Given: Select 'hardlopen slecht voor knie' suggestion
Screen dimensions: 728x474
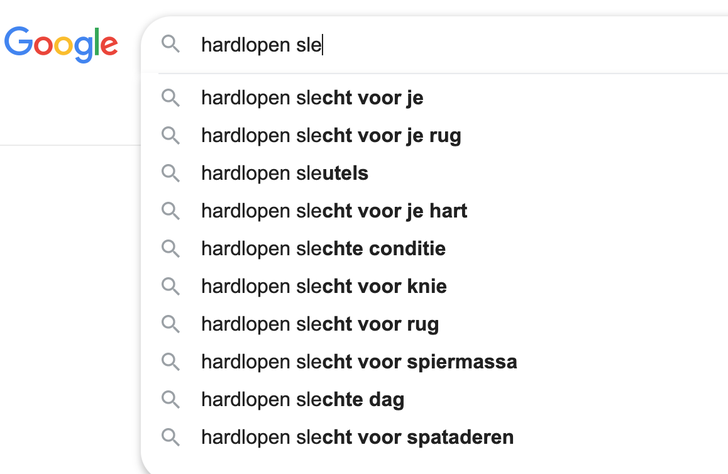Looking at the screenshot, I should coord(324,287).
